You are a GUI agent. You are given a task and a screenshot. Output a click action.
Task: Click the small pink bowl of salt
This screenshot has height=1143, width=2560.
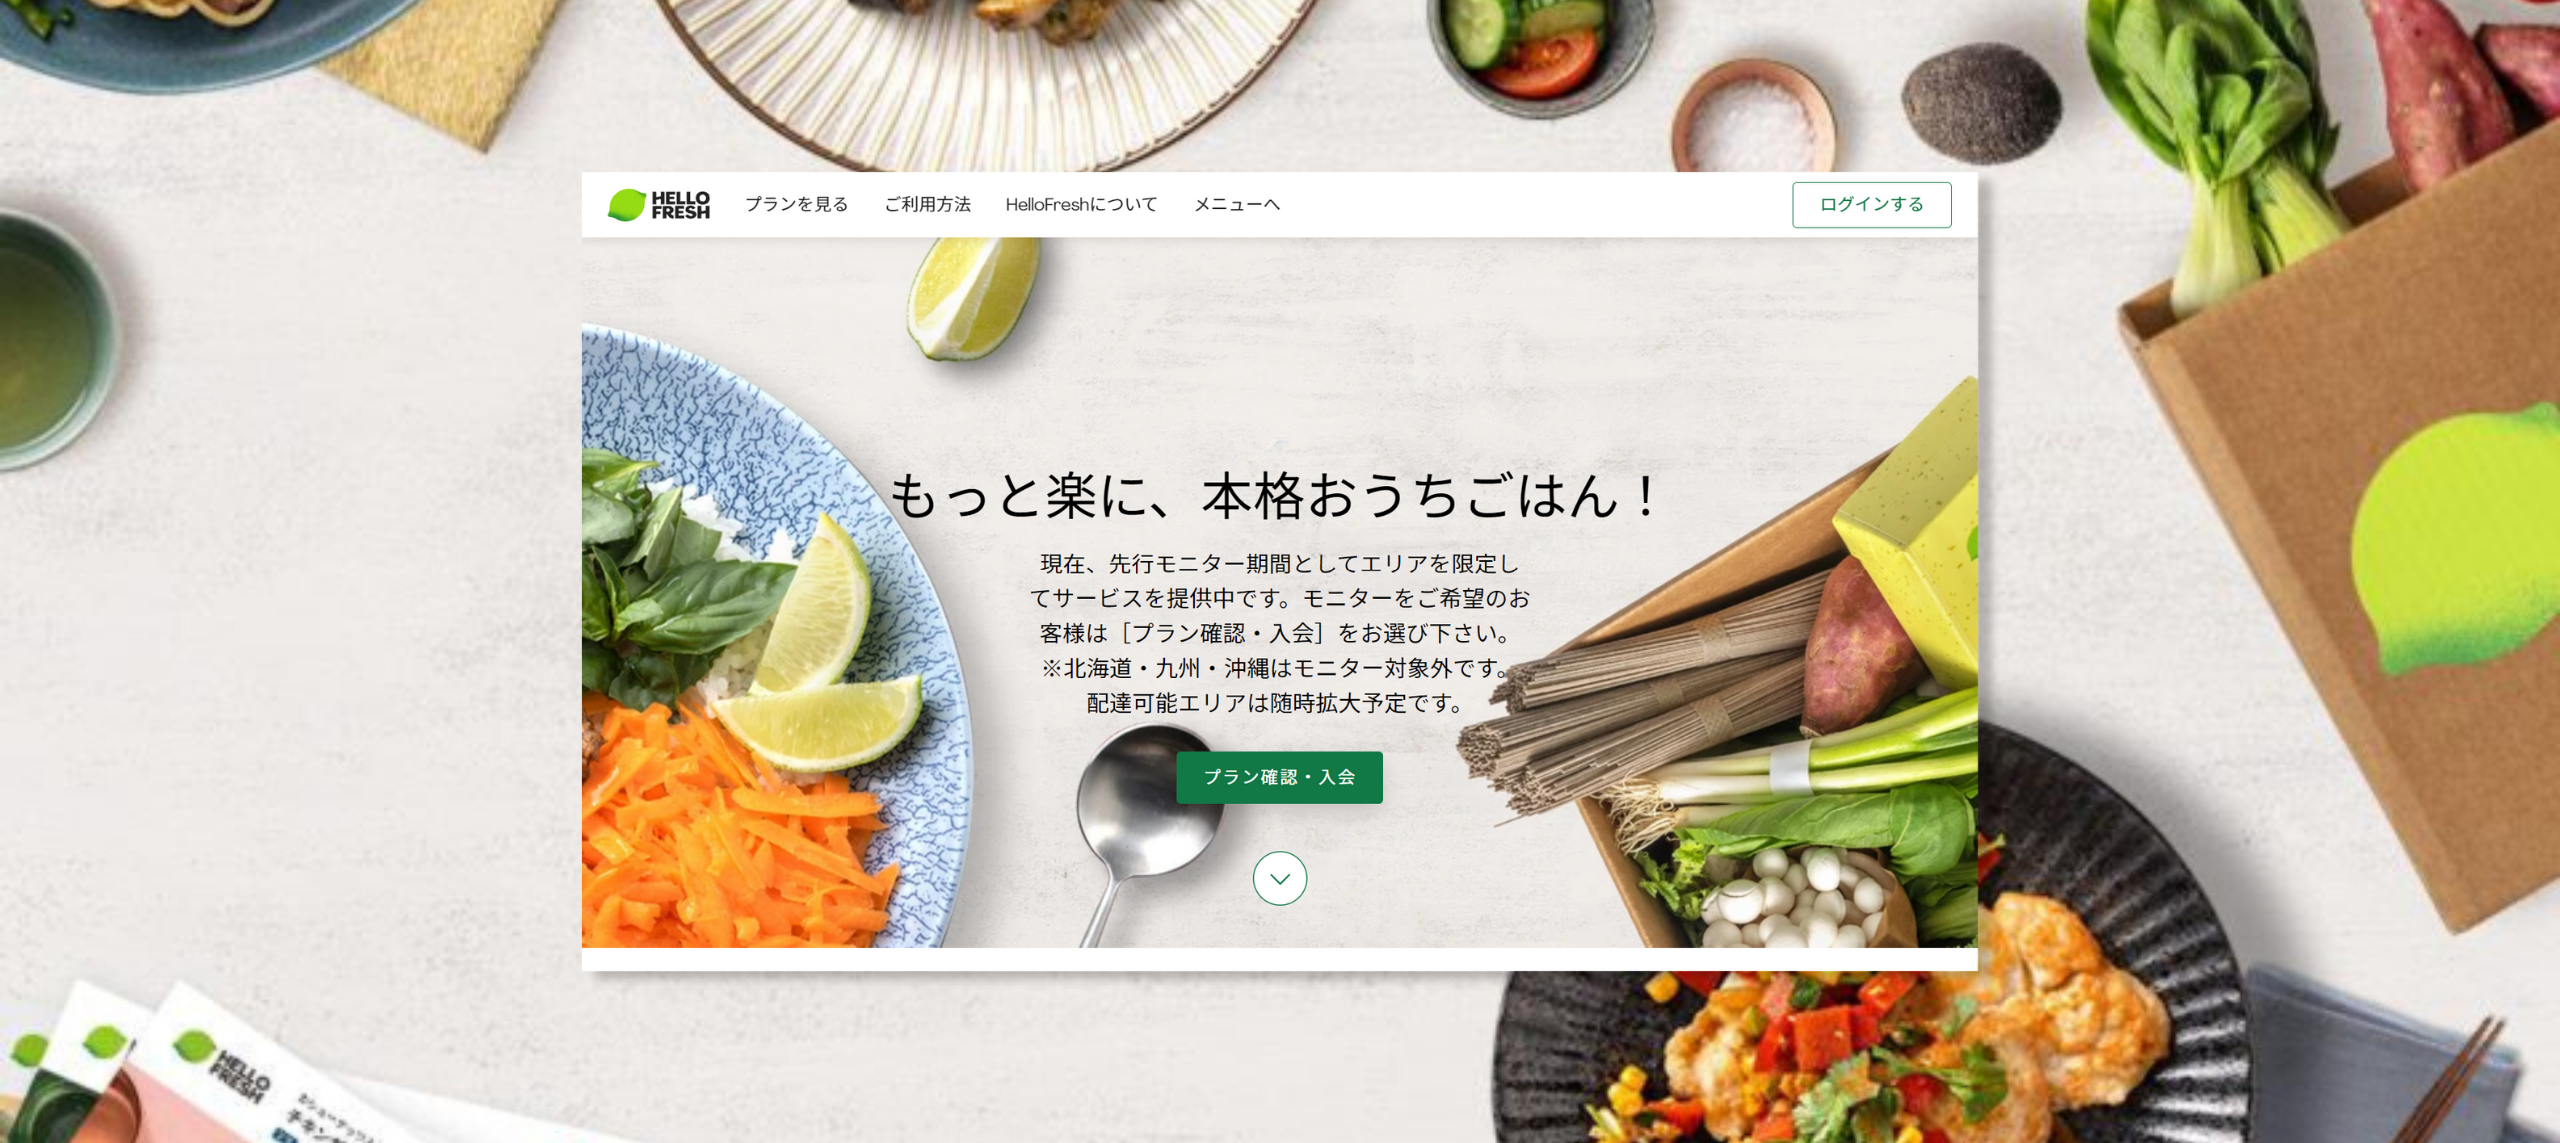[x=1753, y=119]
